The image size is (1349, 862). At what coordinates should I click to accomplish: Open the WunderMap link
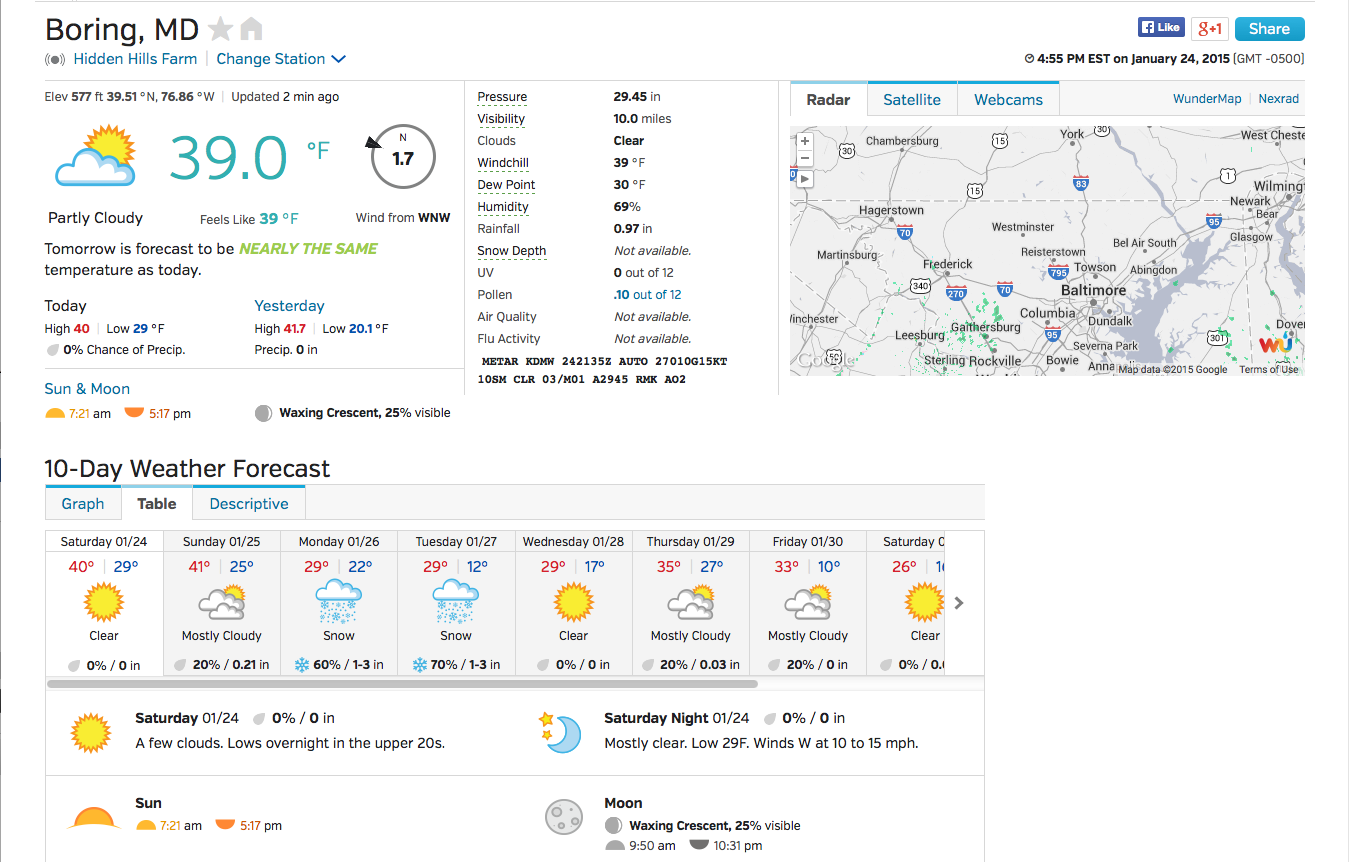coord(1207,99)
